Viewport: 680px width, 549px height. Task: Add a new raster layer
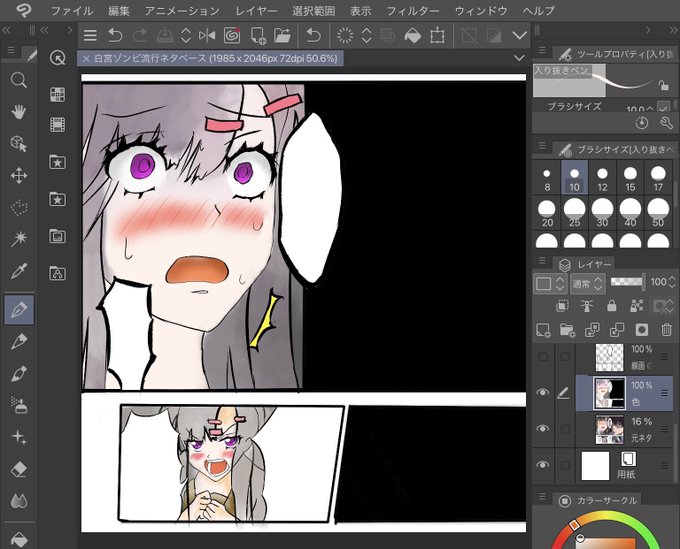[543, 330]
